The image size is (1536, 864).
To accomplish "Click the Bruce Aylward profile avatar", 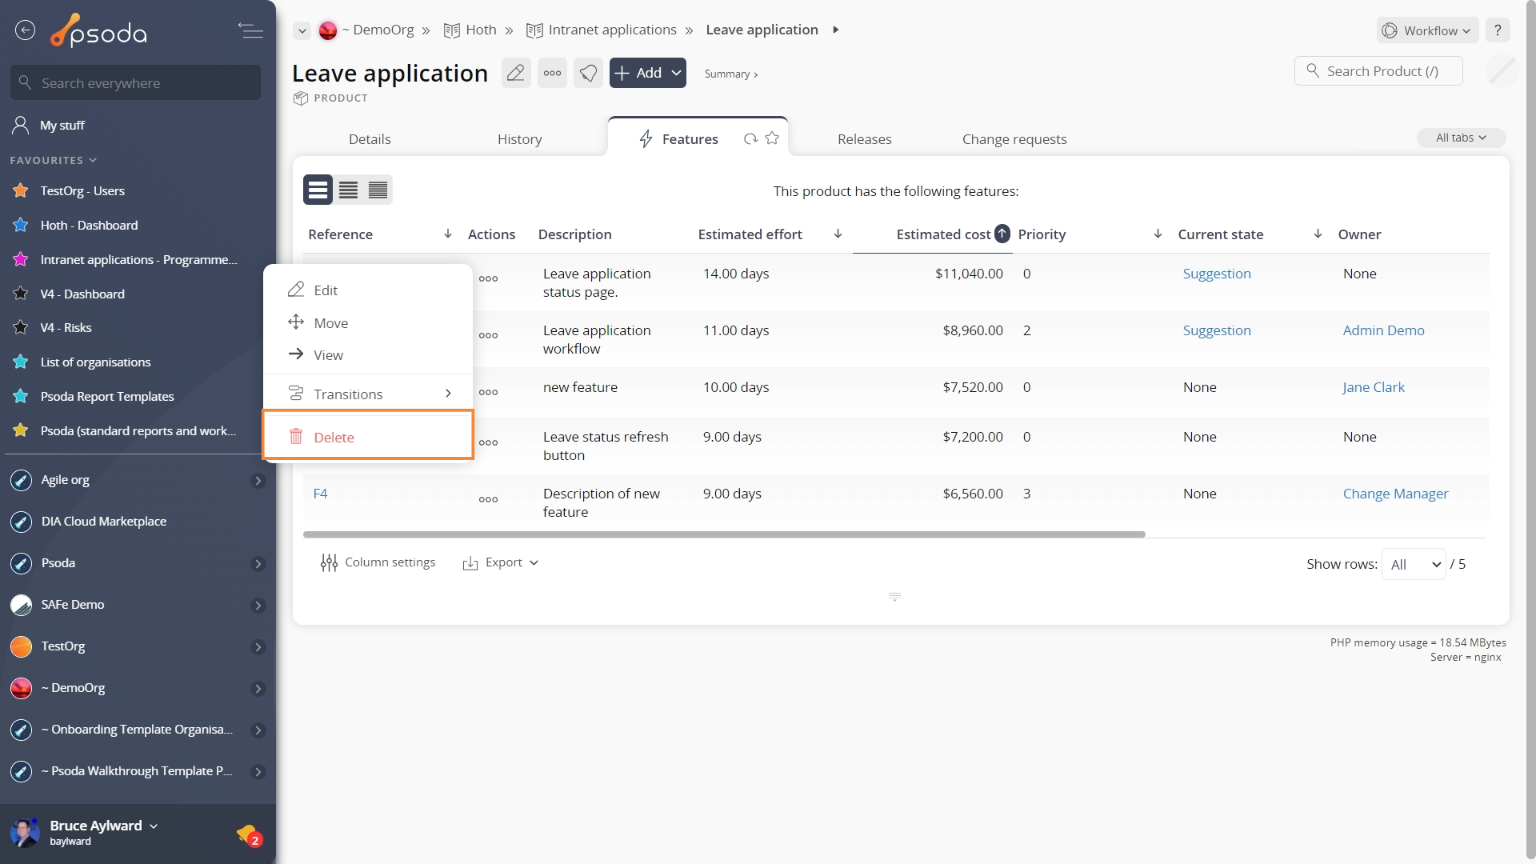I will click(24, 832).
